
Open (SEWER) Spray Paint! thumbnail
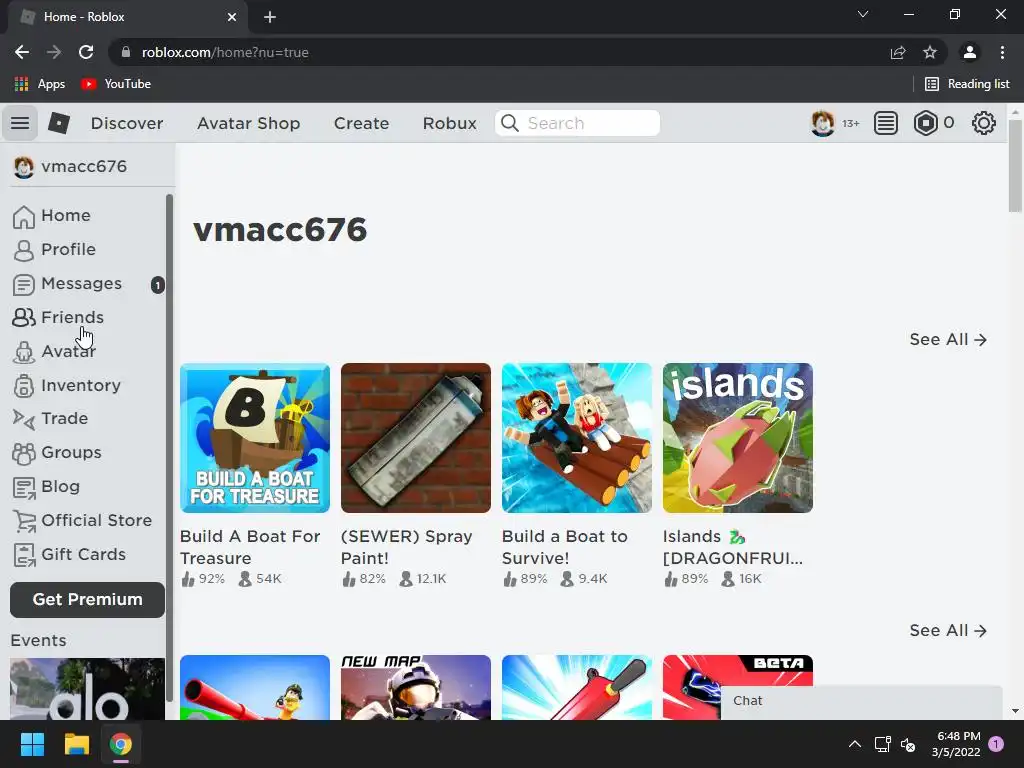(x=416, y=438)
